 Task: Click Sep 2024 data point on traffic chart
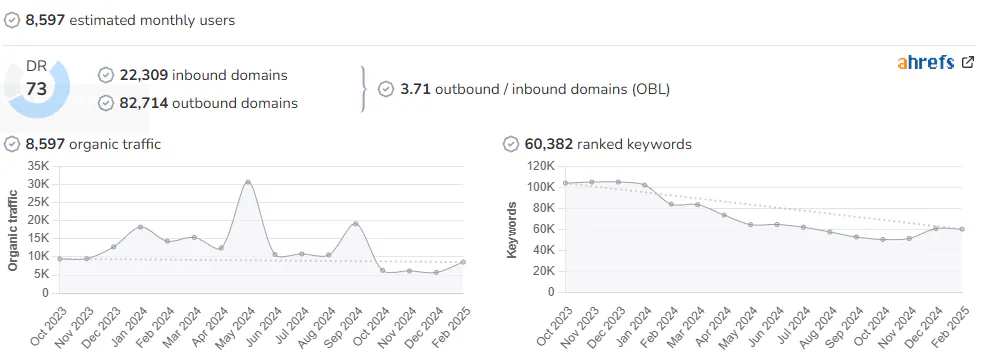tap(355, 223)
